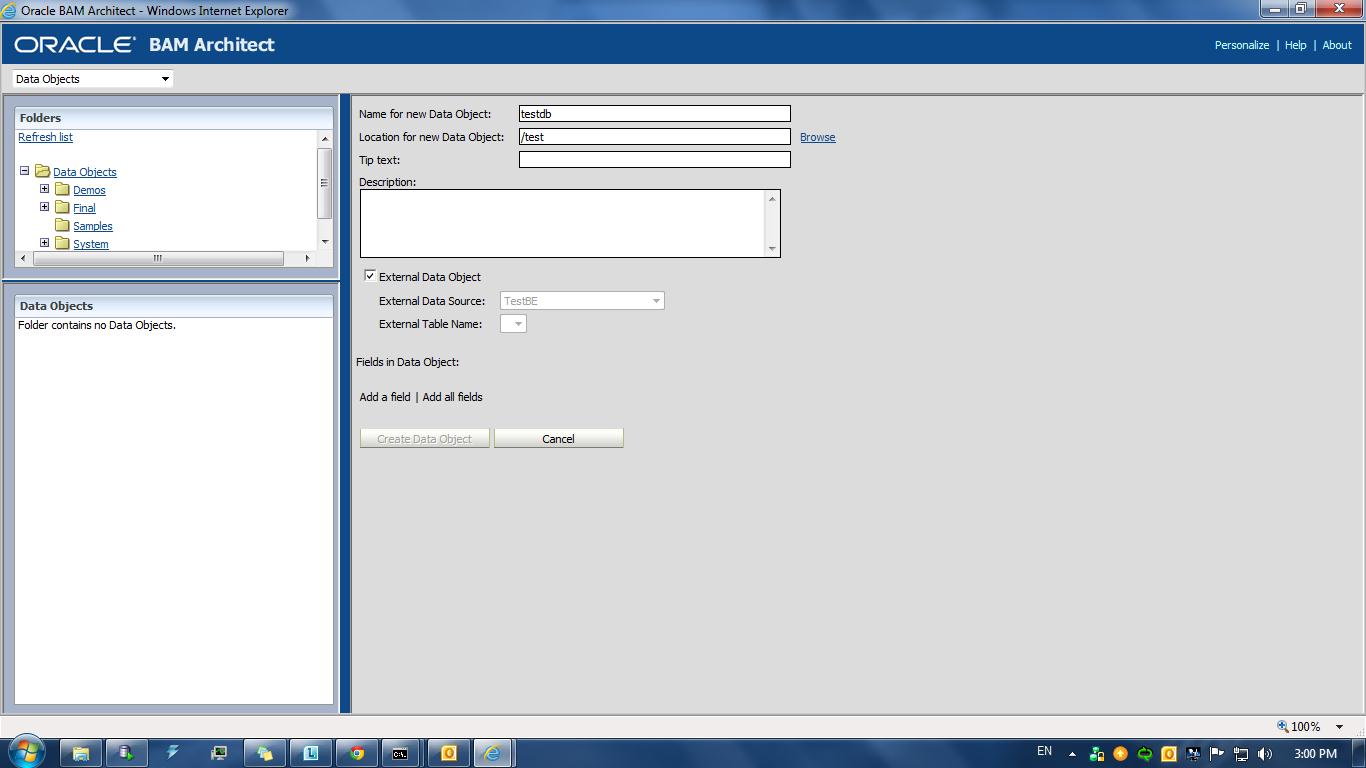Click the volume icon in the system tray
Screen dimensions: 1366x768
(1262, 752)
